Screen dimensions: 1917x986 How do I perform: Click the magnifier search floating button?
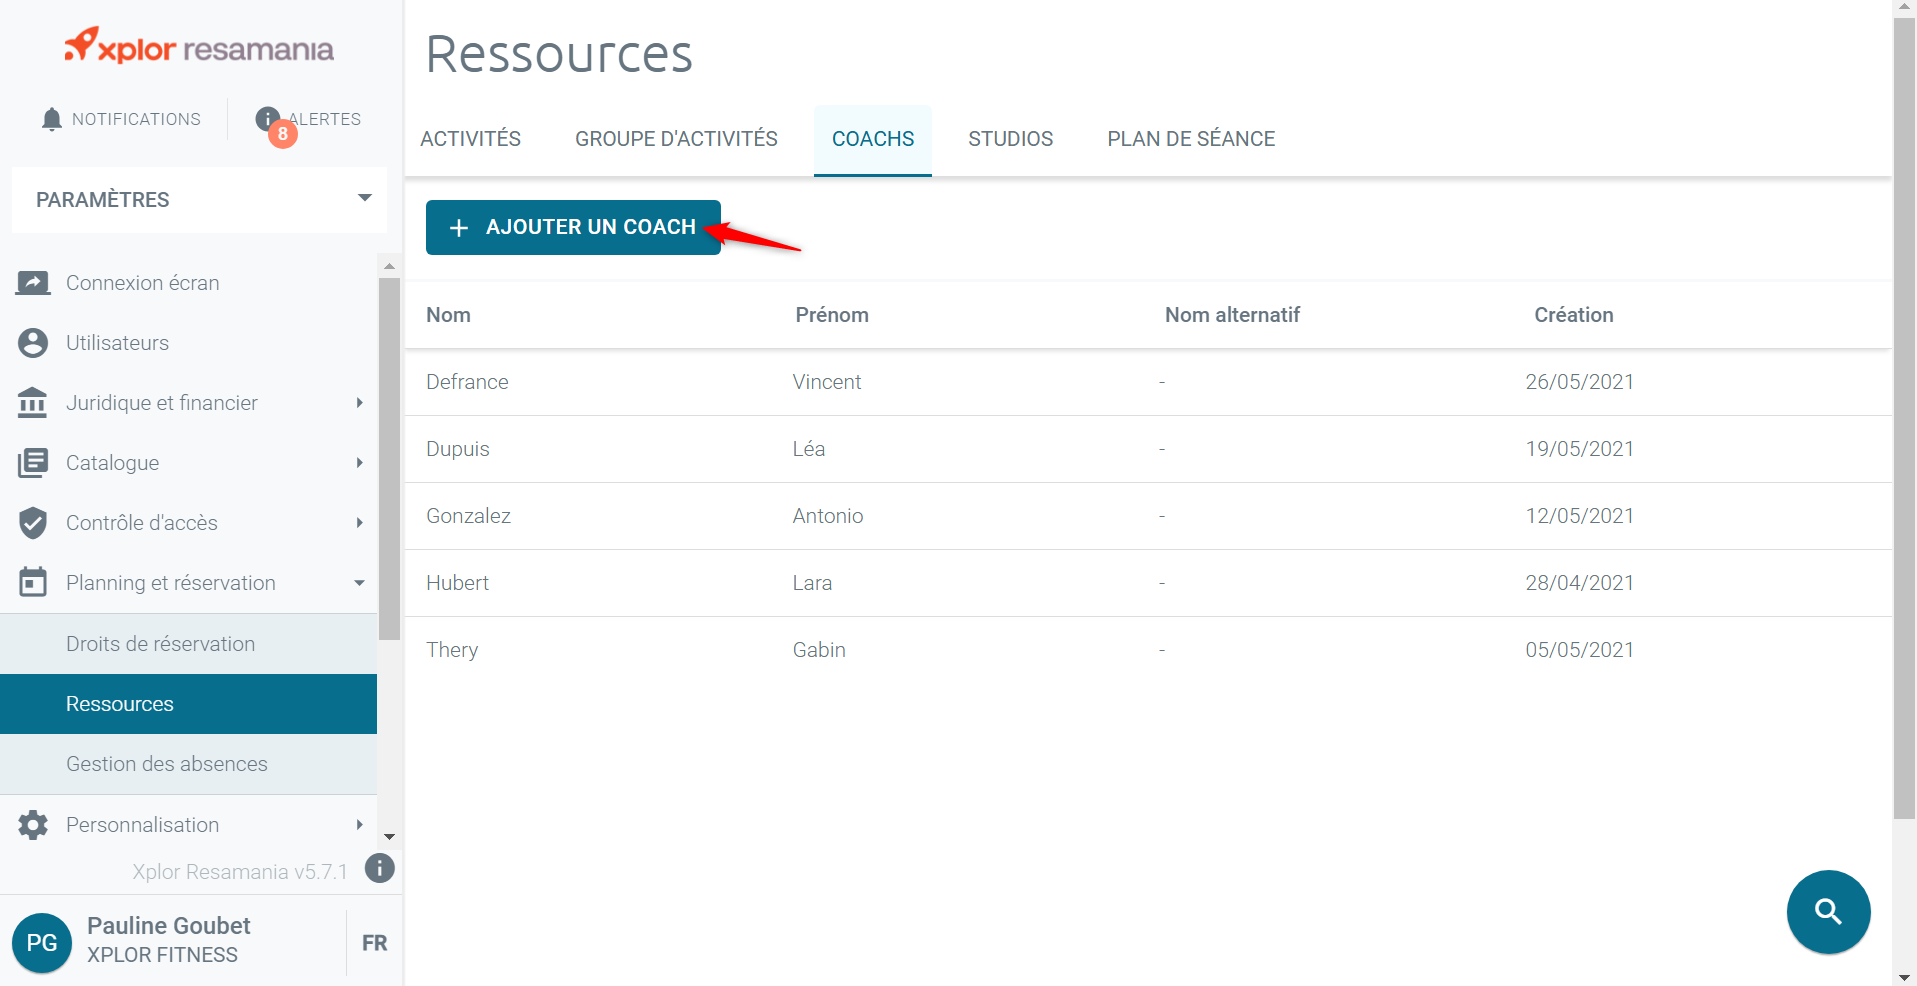click(x=1828, y=912)
